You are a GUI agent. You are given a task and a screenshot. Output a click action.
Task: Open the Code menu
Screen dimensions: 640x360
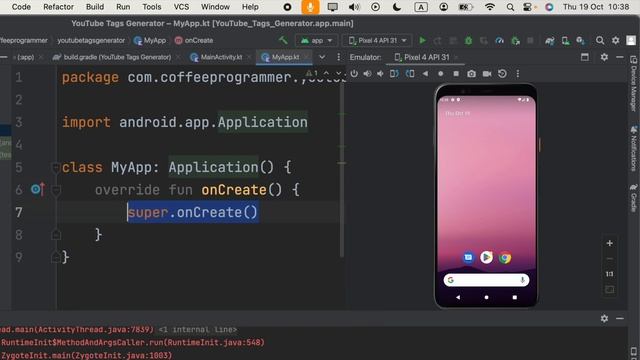tap(21, 7)
